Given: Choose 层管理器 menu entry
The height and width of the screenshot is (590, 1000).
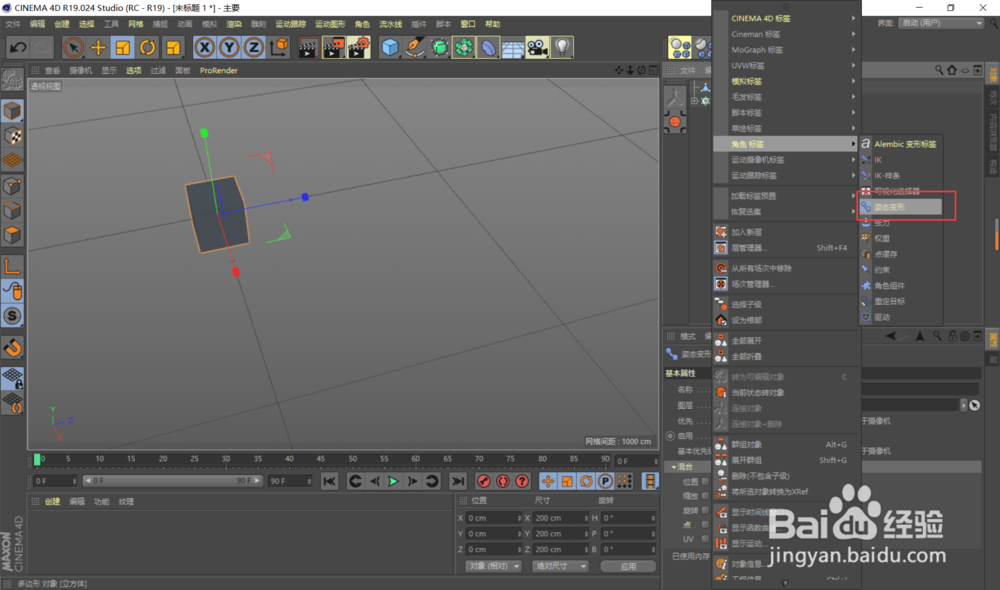Looking at the screenshot, I should (786, 247).
